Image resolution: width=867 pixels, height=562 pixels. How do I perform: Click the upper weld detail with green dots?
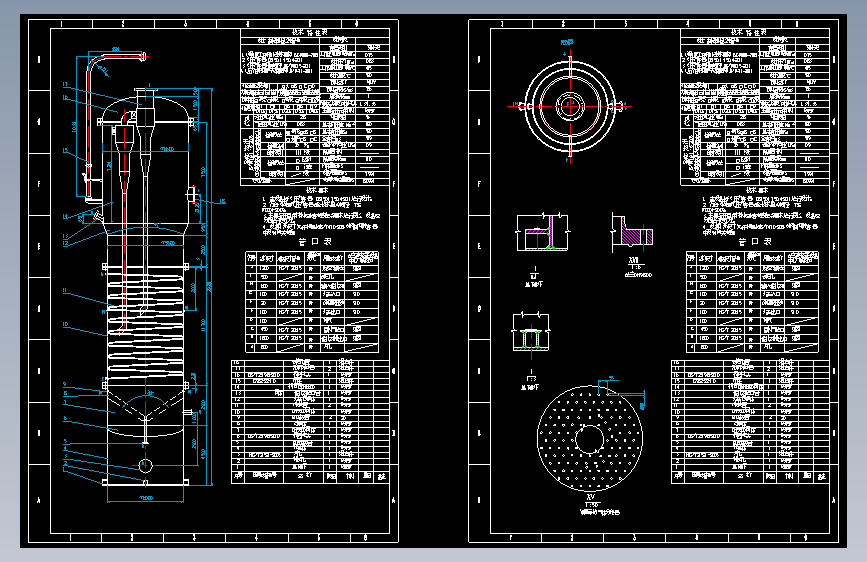tap(542, 232)
